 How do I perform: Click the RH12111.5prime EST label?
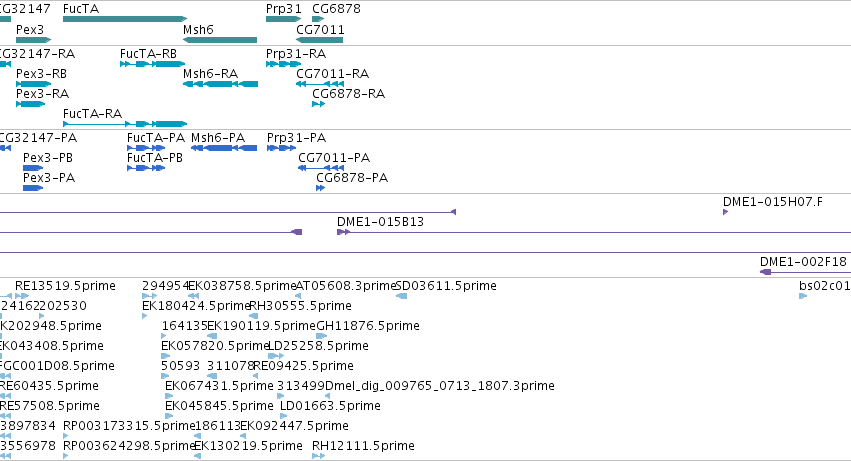point(363,446)
